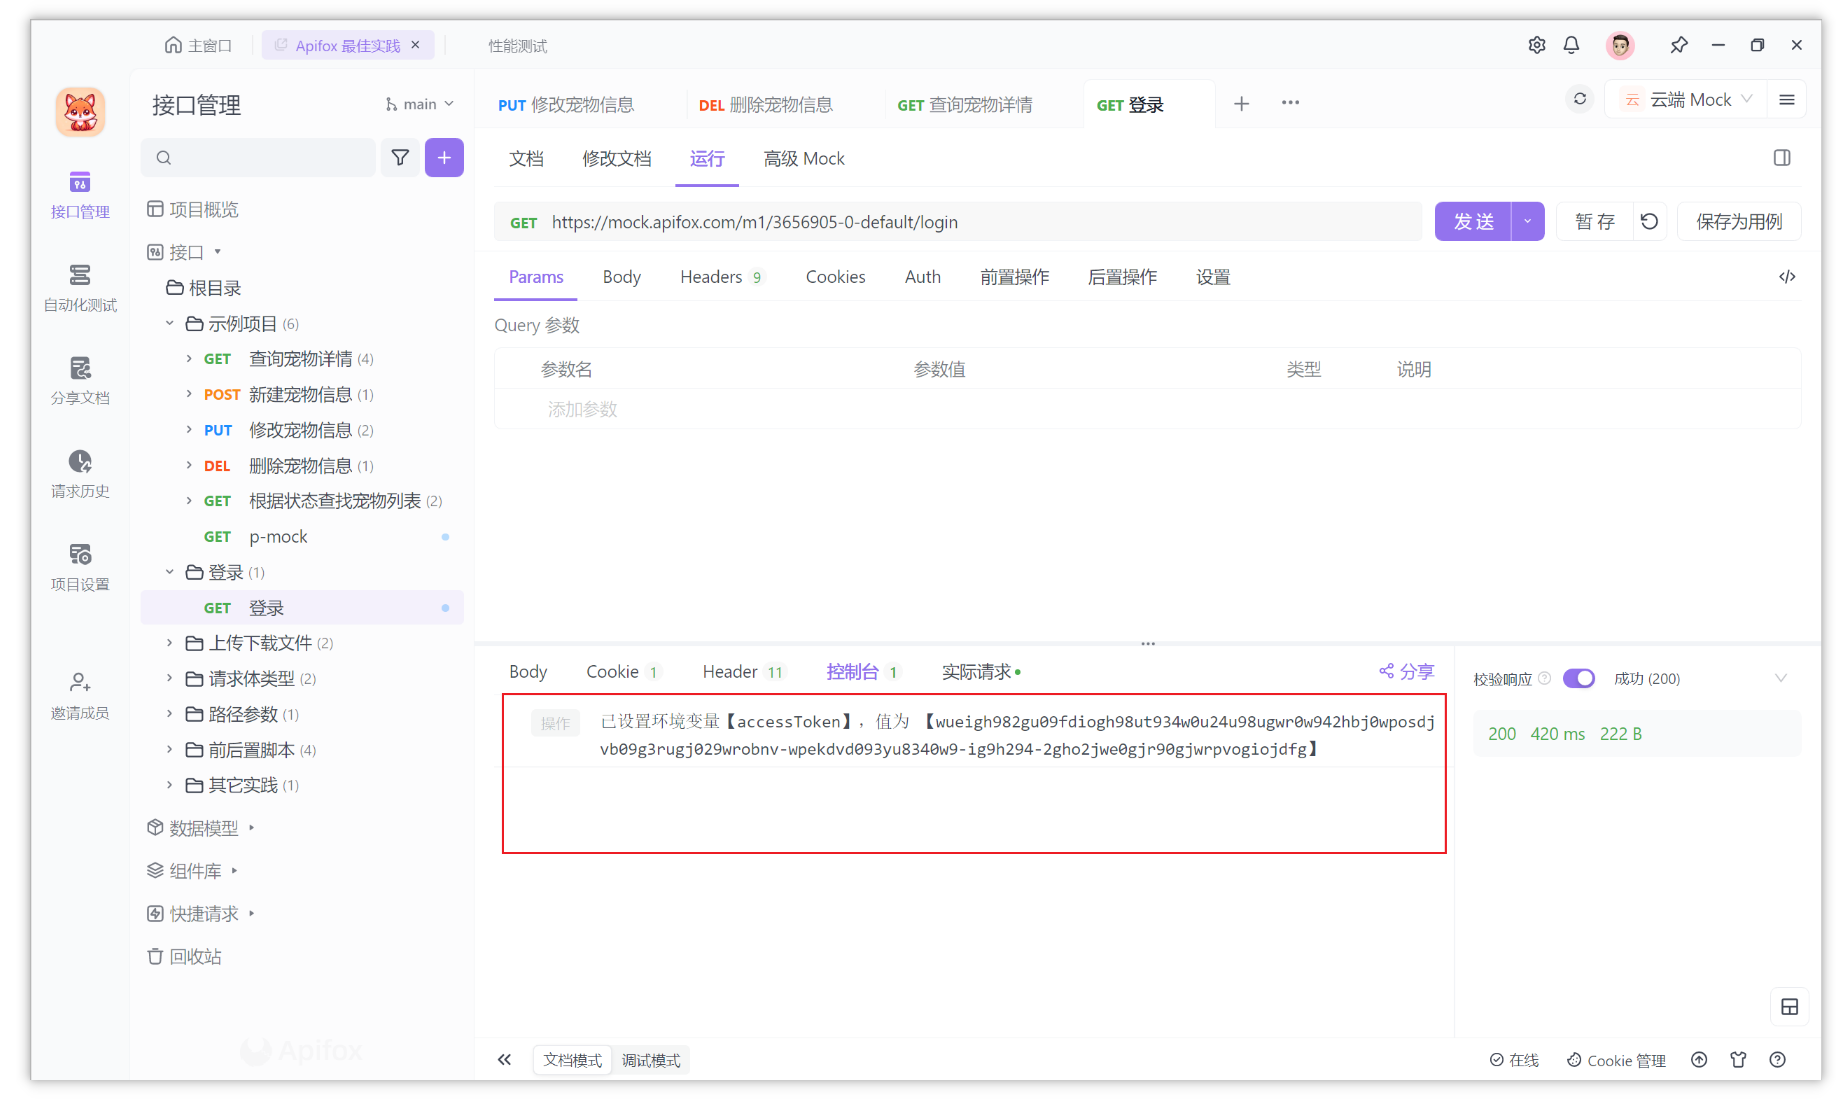Toggle the pin window icon
Image resolution: width=1846 pixels, height=1111 pixels.
[1679, 45]
